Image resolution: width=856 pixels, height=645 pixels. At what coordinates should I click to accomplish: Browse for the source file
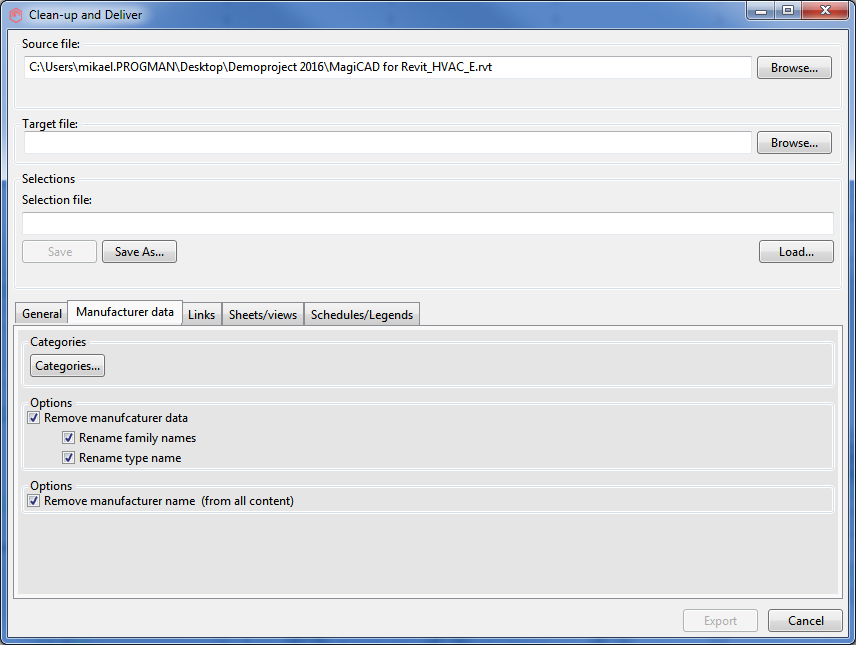point(794,68)
